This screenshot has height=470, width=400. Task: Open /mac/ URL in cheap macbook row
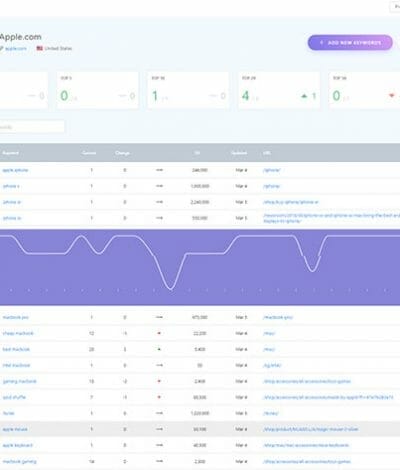tap(269, 333)
